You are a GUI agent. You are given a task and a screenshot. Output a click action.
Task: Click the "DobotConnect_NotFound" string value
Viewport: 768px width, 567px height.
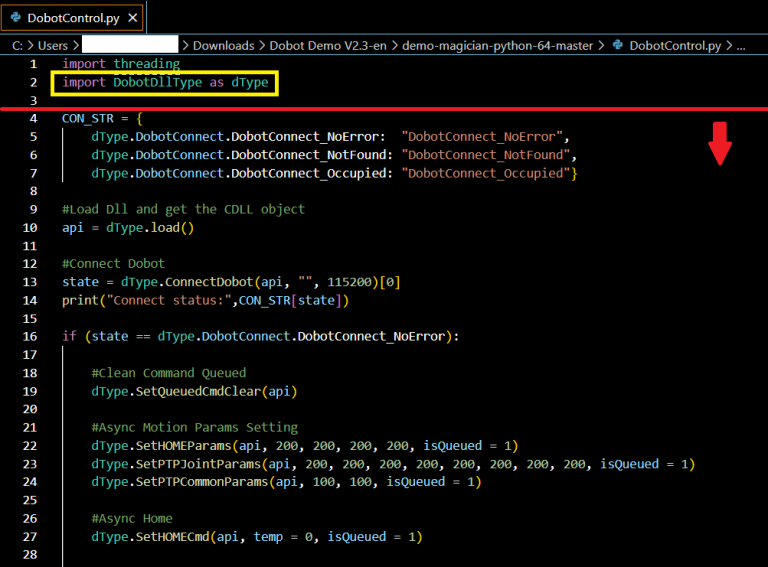[486, 155]
